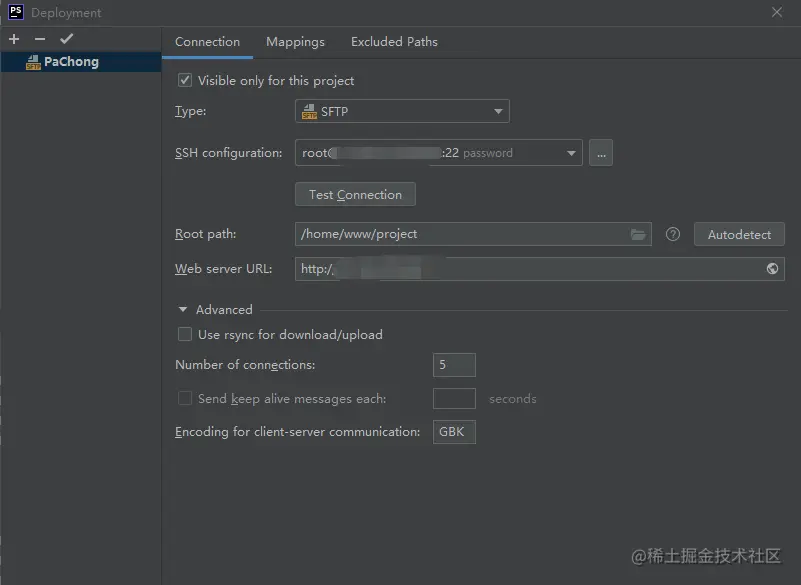Screen dimensions: 801x585
Task: Click the keep alive seconds field
Action: coord(454,399)
